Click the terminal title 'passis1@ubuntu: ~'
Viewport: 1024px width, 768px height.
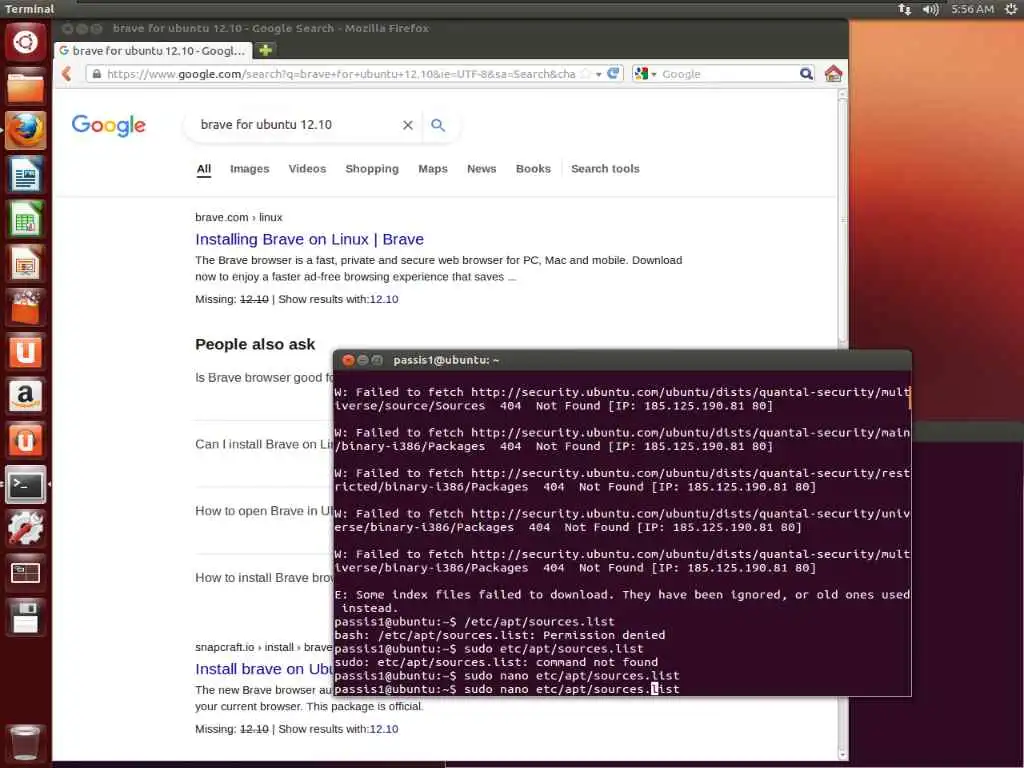click(x=446, y=360)
